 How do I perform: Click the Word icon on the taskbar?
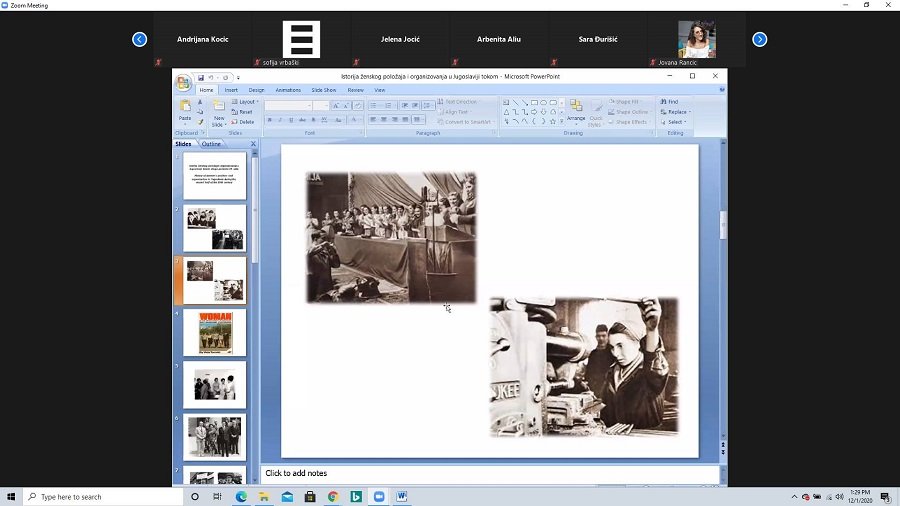pyautogui.click(x=402, y=496)
